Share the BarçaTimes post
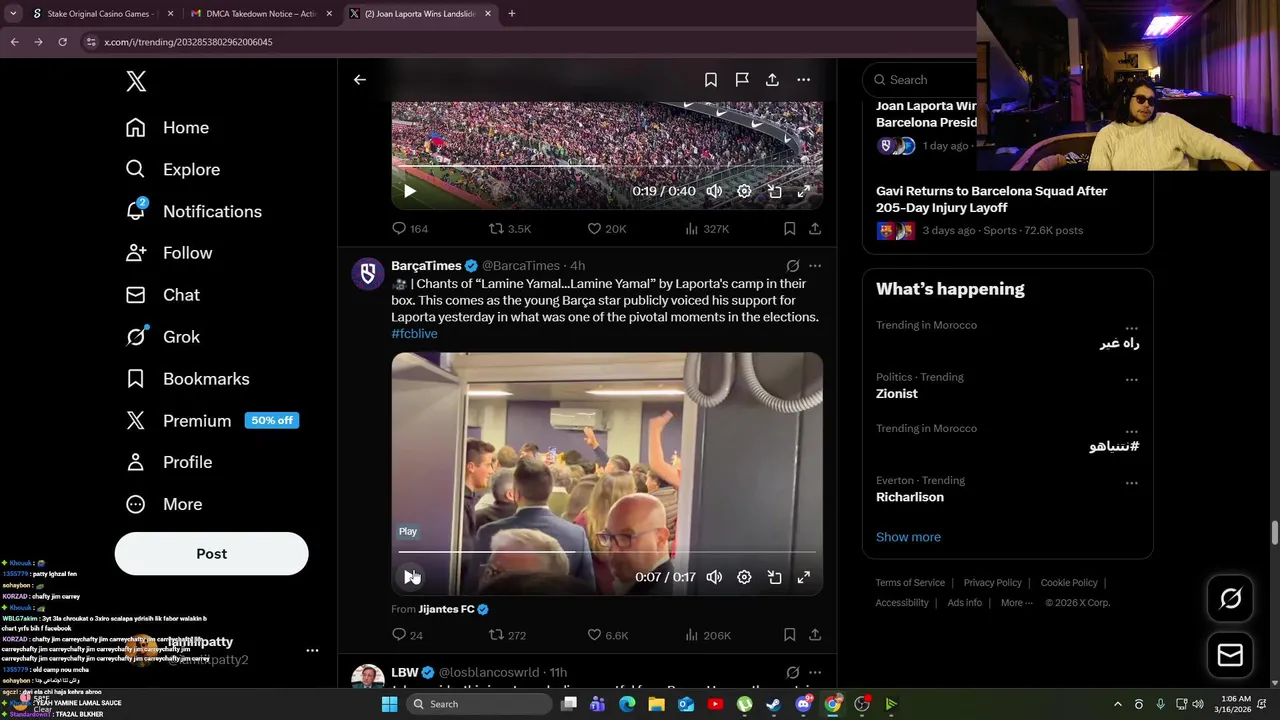The width and height of the screenshot is (1280, 720). 815,635
